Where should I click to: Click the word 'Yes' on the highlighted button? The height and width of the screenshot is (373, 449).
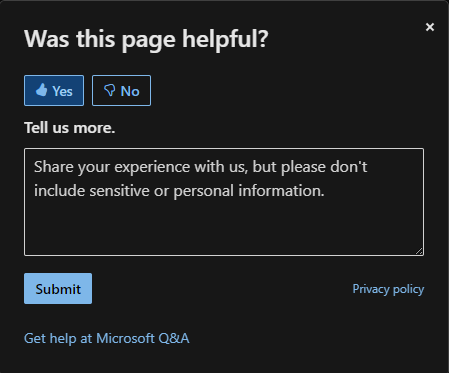(x=62, y=91)
